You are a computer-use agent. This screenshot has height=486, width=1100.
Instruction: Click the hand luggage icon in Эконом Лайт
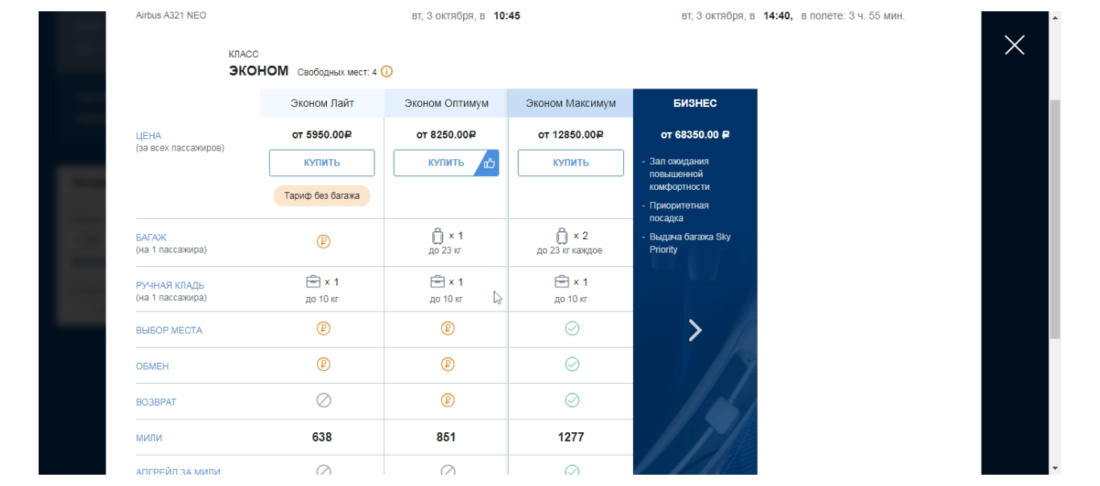[313, 282]
